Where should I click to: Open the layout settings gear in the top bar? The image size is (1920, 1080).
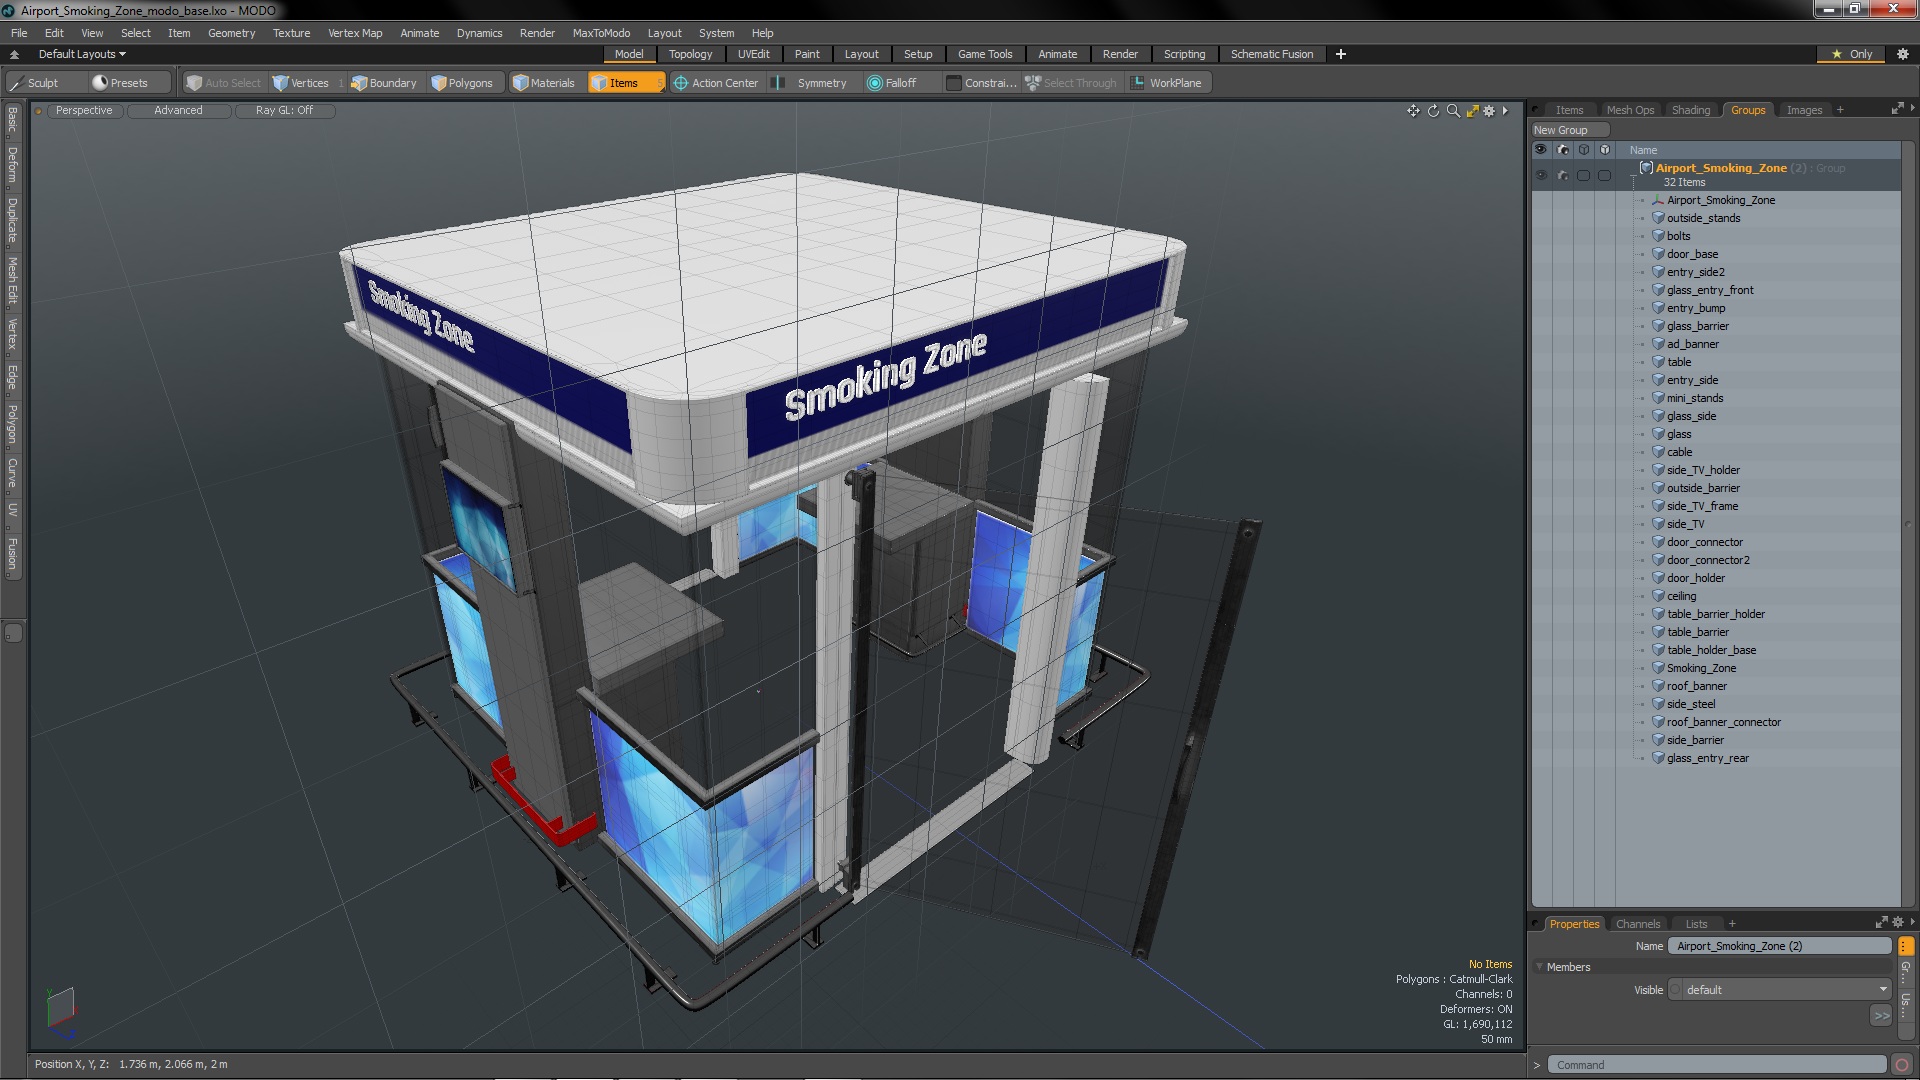click(1902, 54)
